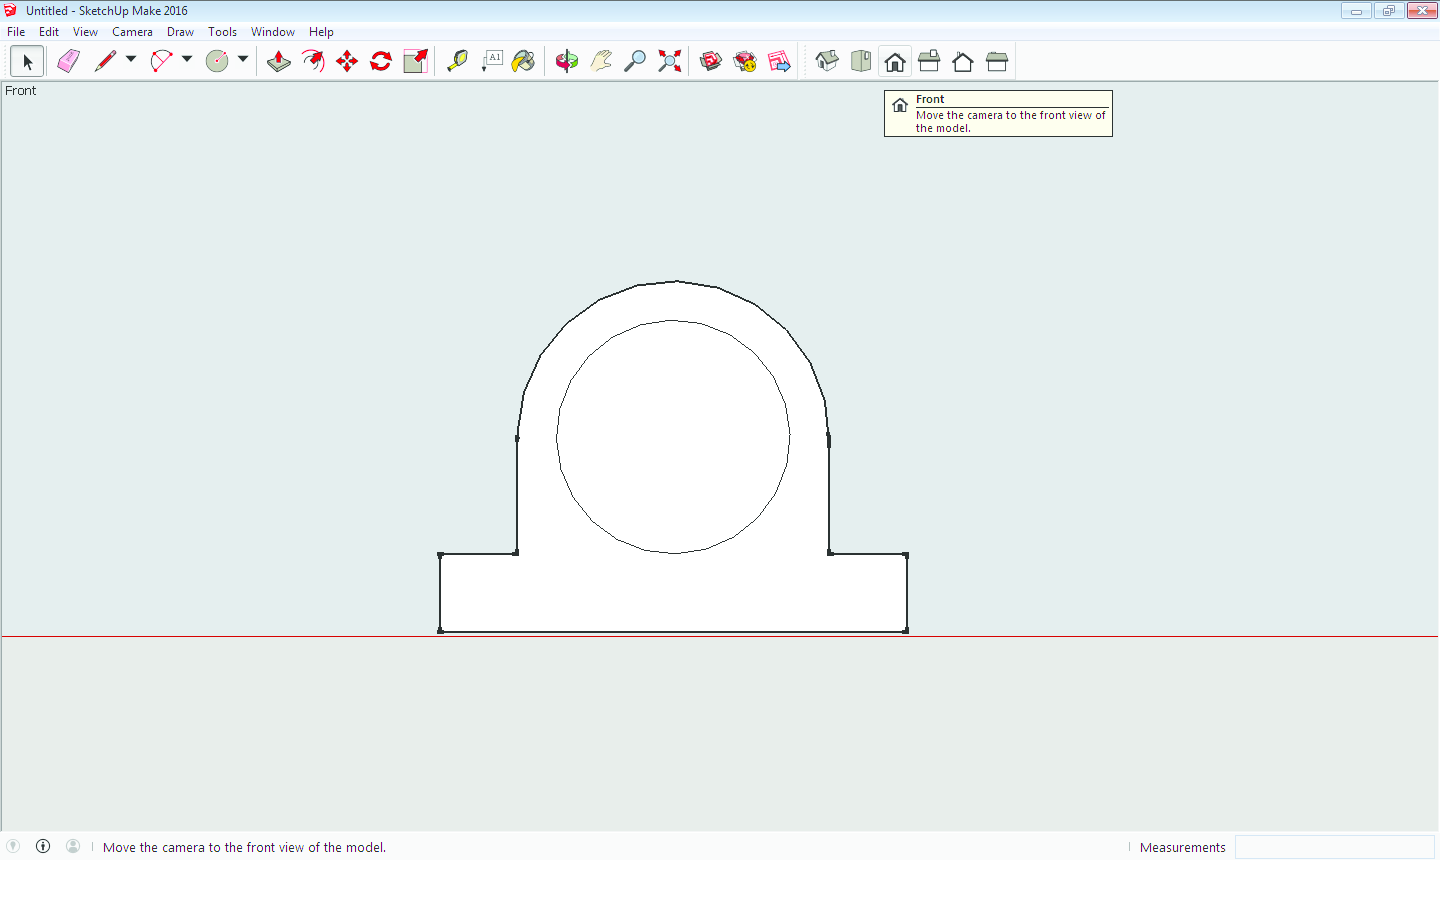Expand the Line tool dropdown arrow
Viewport: 1440px width, 900px height.
tap(131, 60)
